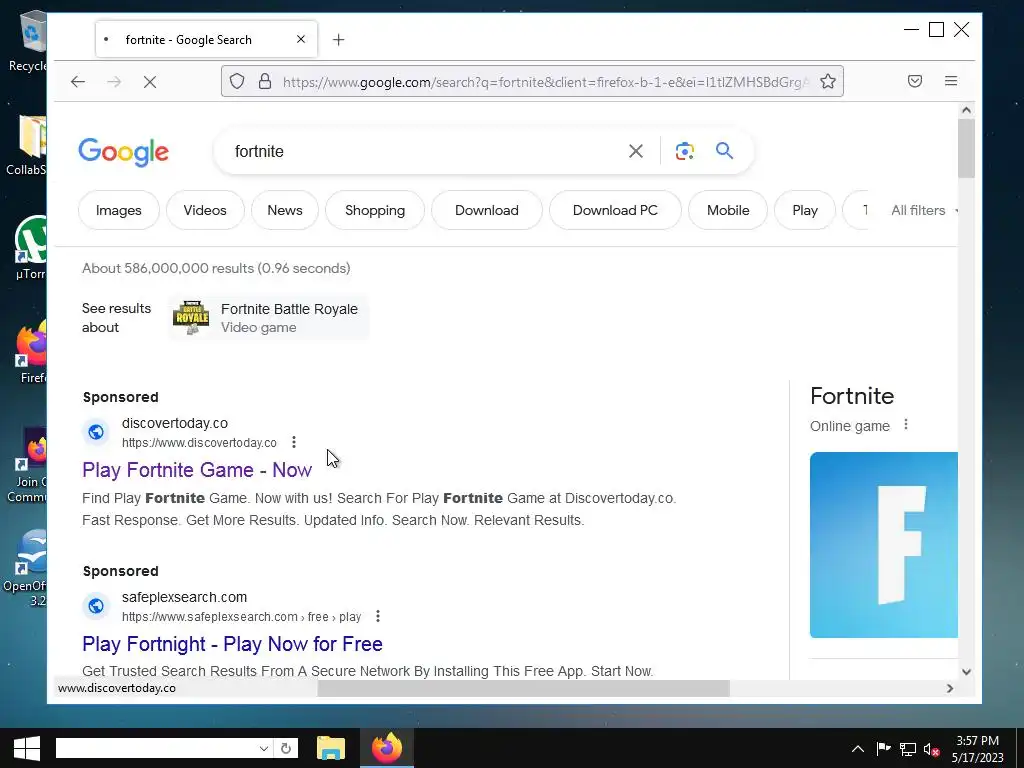
Task: Click the horizontal scrollbar thumb
Action: 523,688
